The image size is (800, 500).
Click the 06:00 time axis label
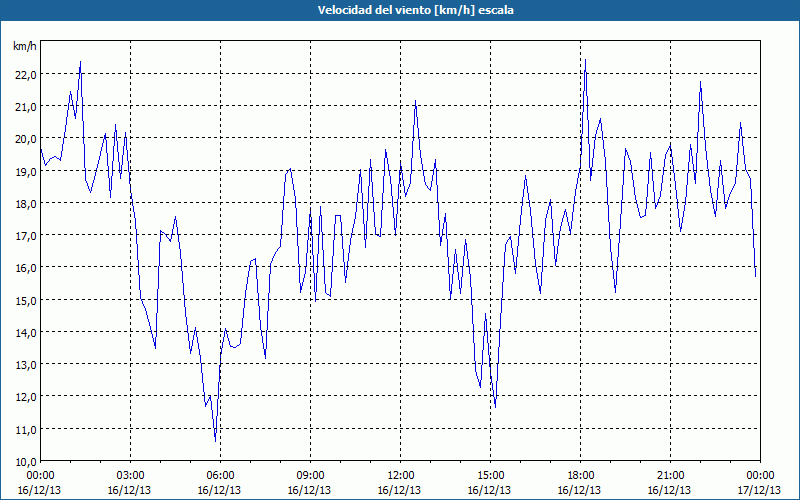(x=220, y=476)
